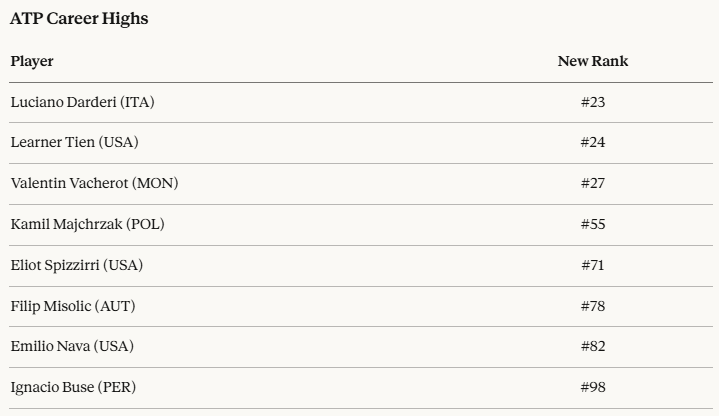Click the #78 rank value
Viewport: 719px width, 416px height.
(593, 306)
